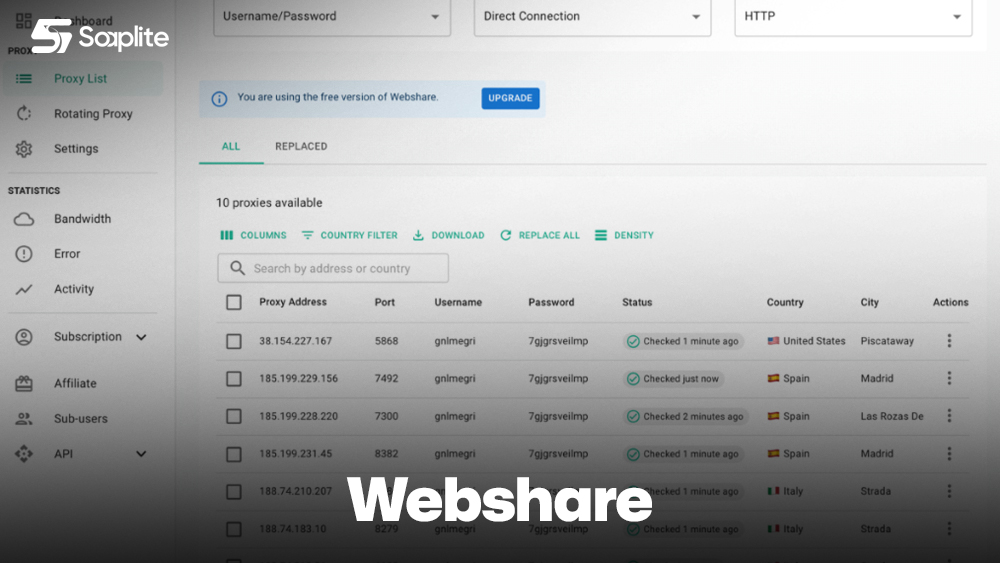Click the Error statistics icon

point(24,254)
